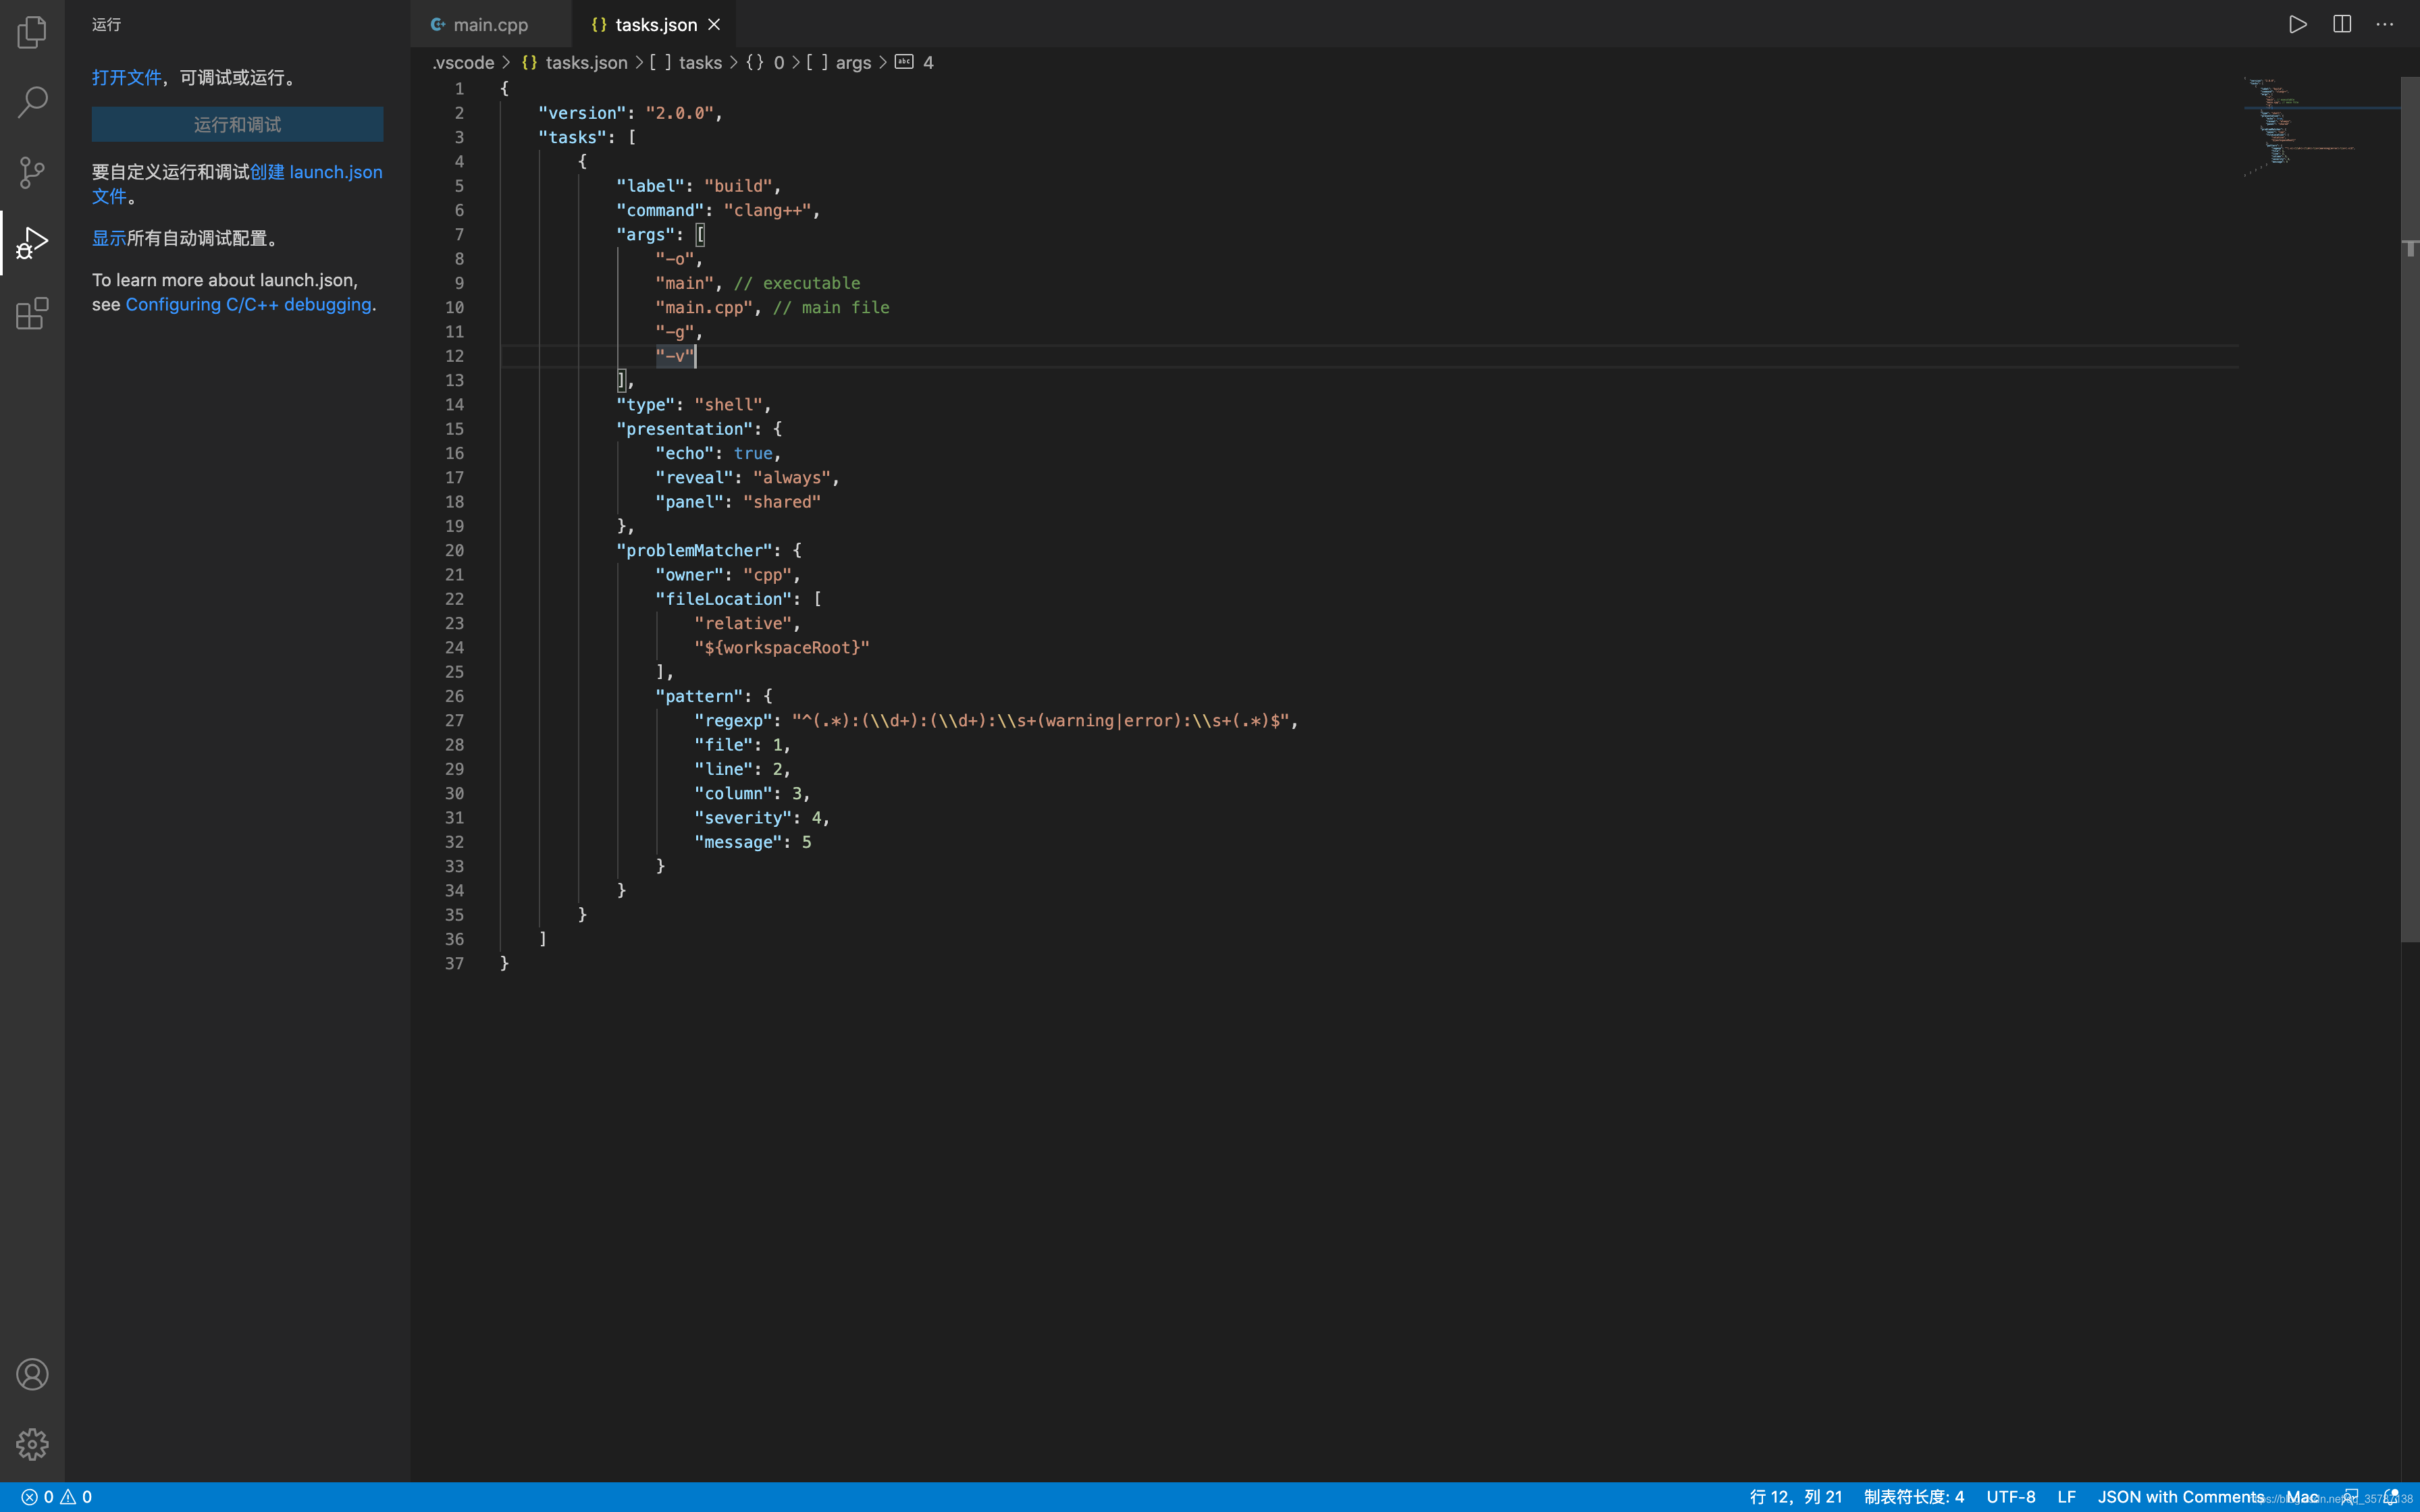
Task: Open the Source Control view
Action: click(32, 172)
